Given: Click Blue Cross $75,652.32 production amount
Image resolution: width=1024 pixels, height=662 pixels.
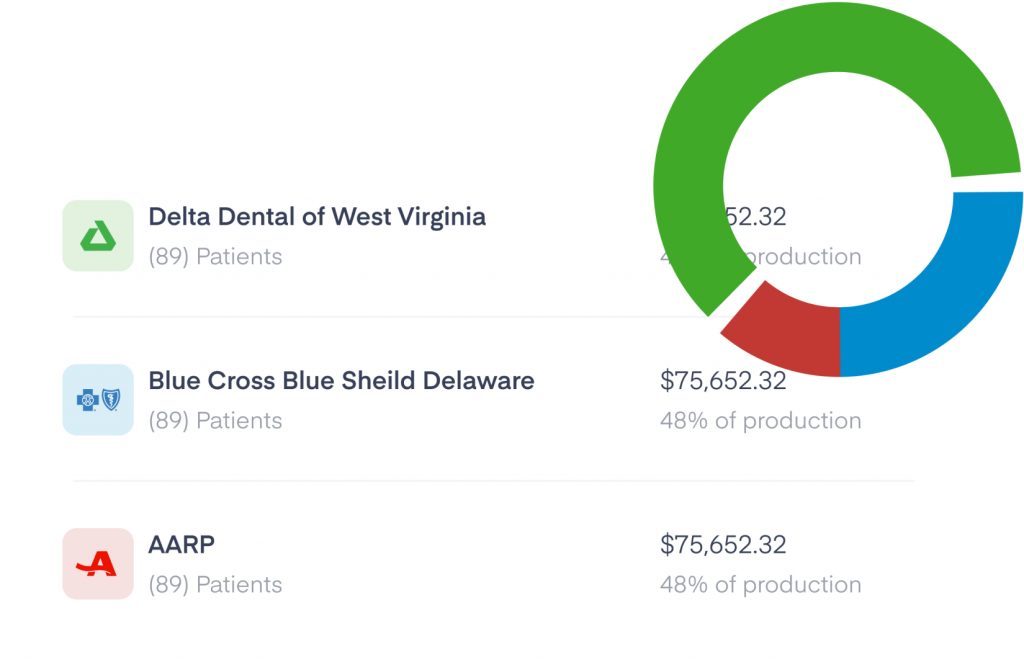Looking at the screenshot, I should [x=723, y=381].
